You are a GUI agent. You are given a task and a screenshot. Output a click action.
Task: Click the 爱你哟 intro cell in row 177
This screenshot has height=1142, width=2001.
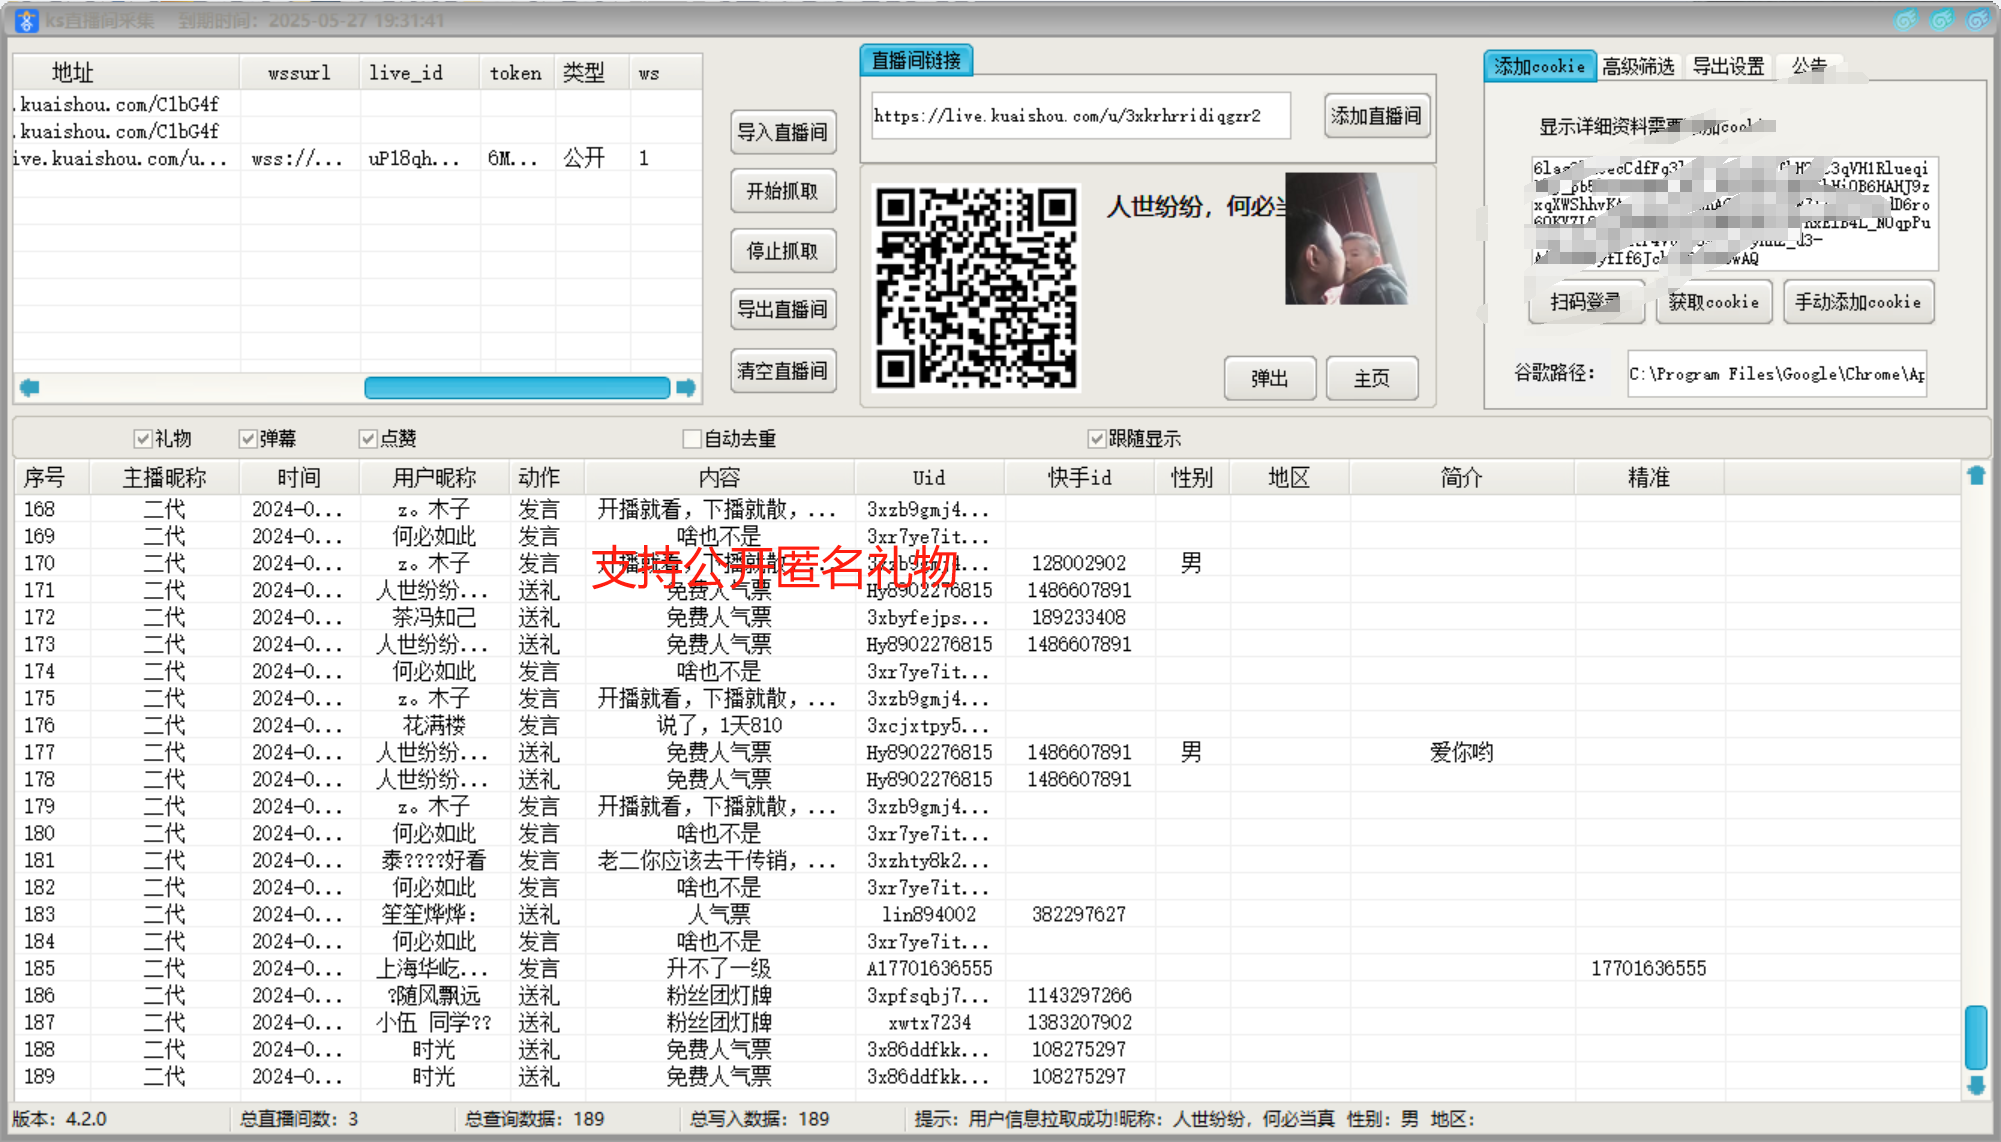(1461, 752)
